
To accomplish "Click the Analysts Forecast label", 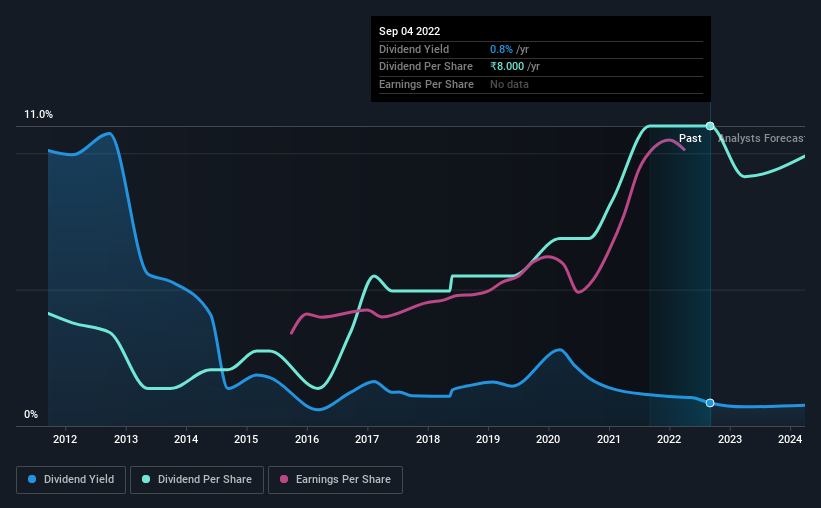I will 761,138.
